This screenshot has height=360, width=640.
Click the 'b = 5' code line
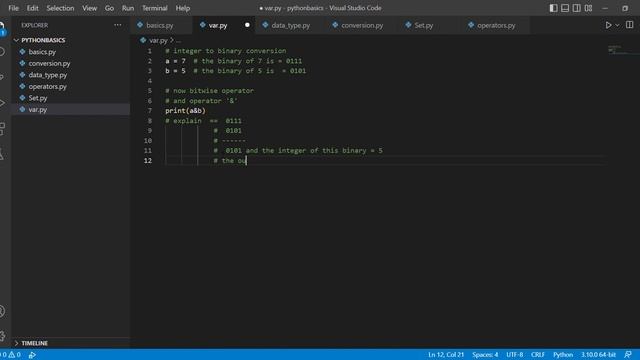coord(236,71)
